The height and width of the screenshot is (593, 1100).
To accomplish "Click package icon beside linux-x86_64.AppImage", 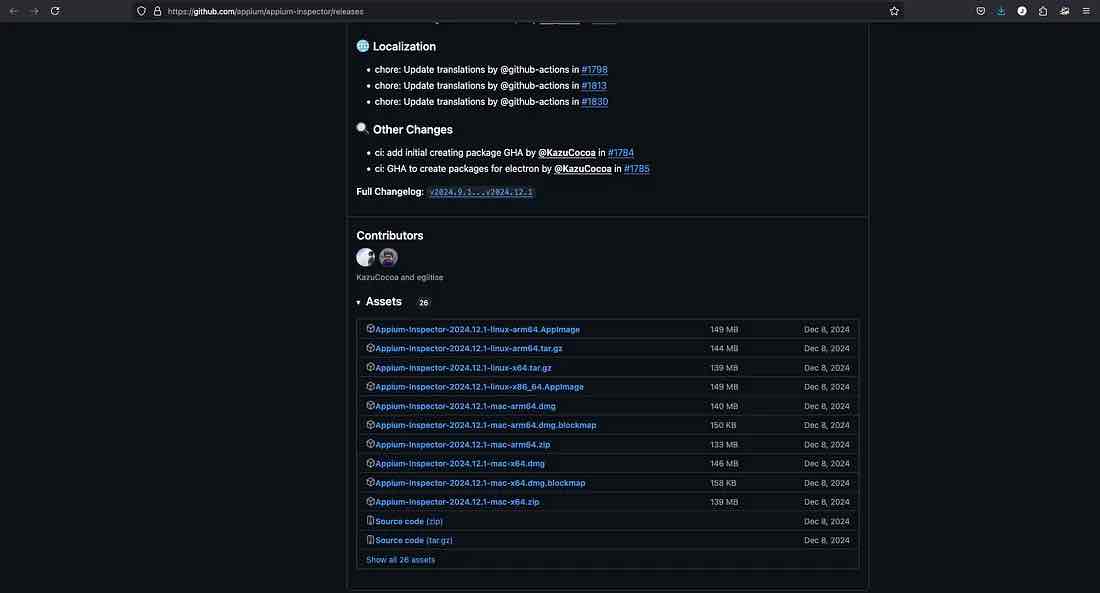I will [370, 386].
